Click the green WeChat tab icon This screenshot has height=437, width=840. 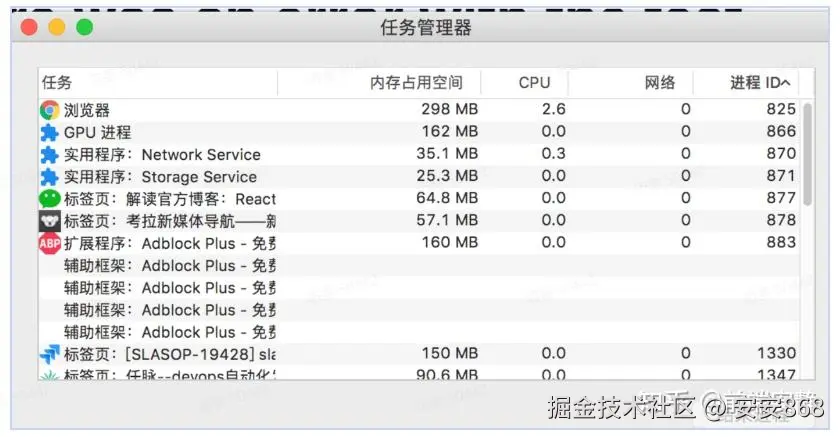[49, 199]
